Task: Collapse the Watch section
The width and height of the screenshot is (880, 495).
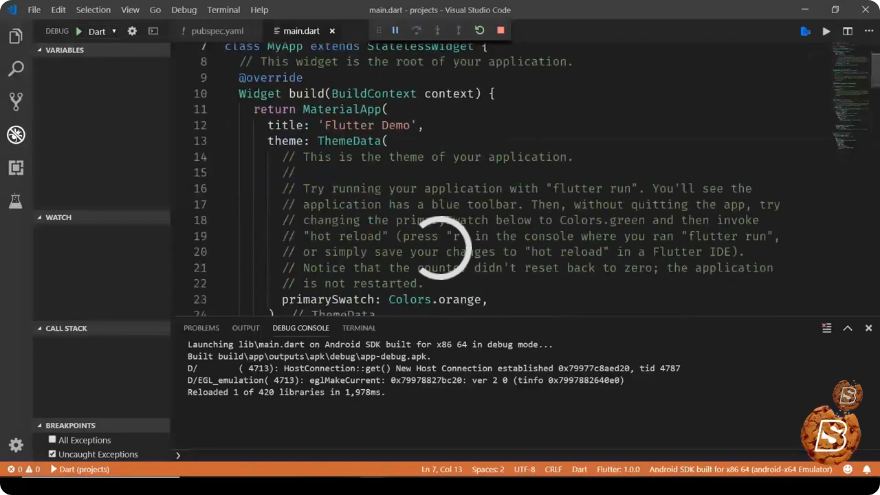Action: pyautogui.click(x=102, y=217)
